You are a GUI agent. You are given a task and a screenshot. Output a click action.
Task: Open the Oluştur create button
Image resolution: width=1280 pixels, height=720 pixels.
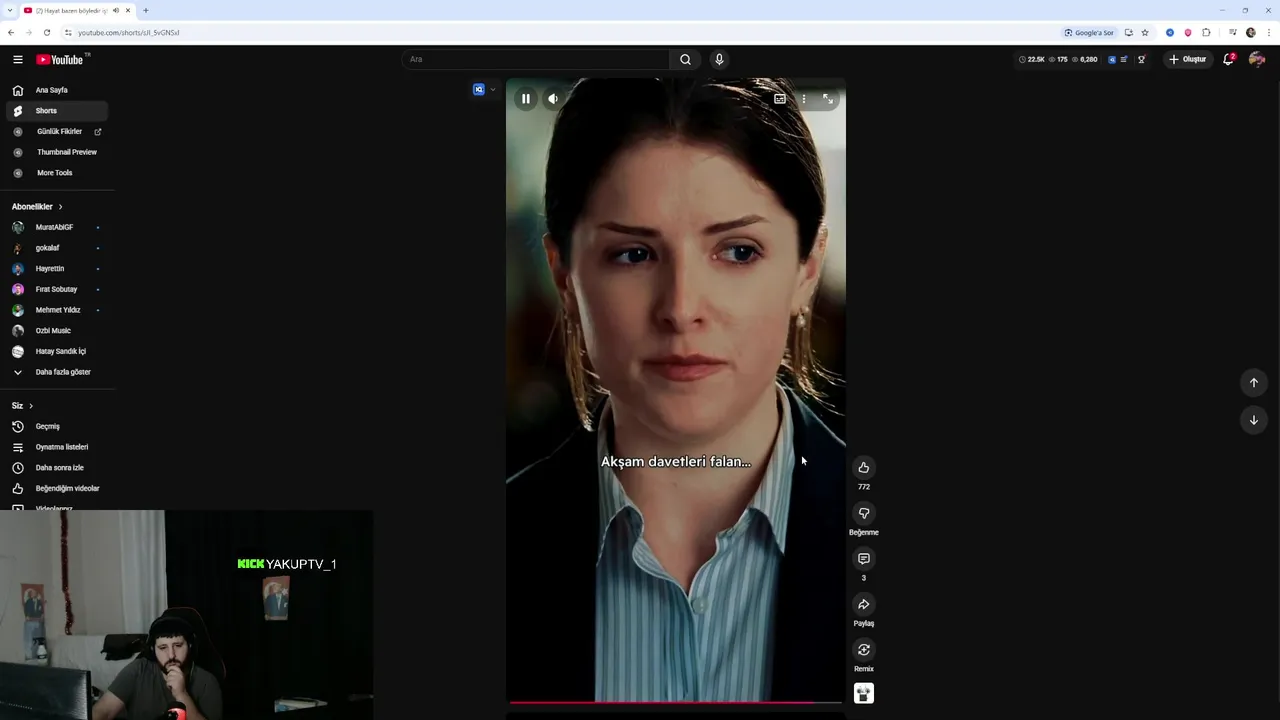1188,59
